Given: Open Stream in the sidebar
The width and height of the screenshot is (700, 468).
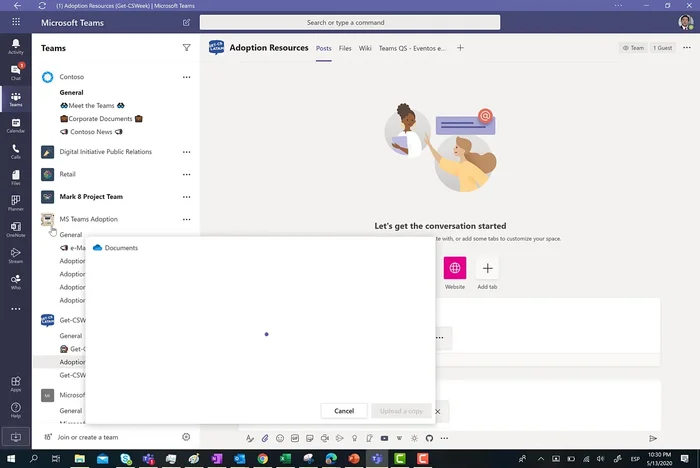Looking at the screenshot, I should coord(16,255).
